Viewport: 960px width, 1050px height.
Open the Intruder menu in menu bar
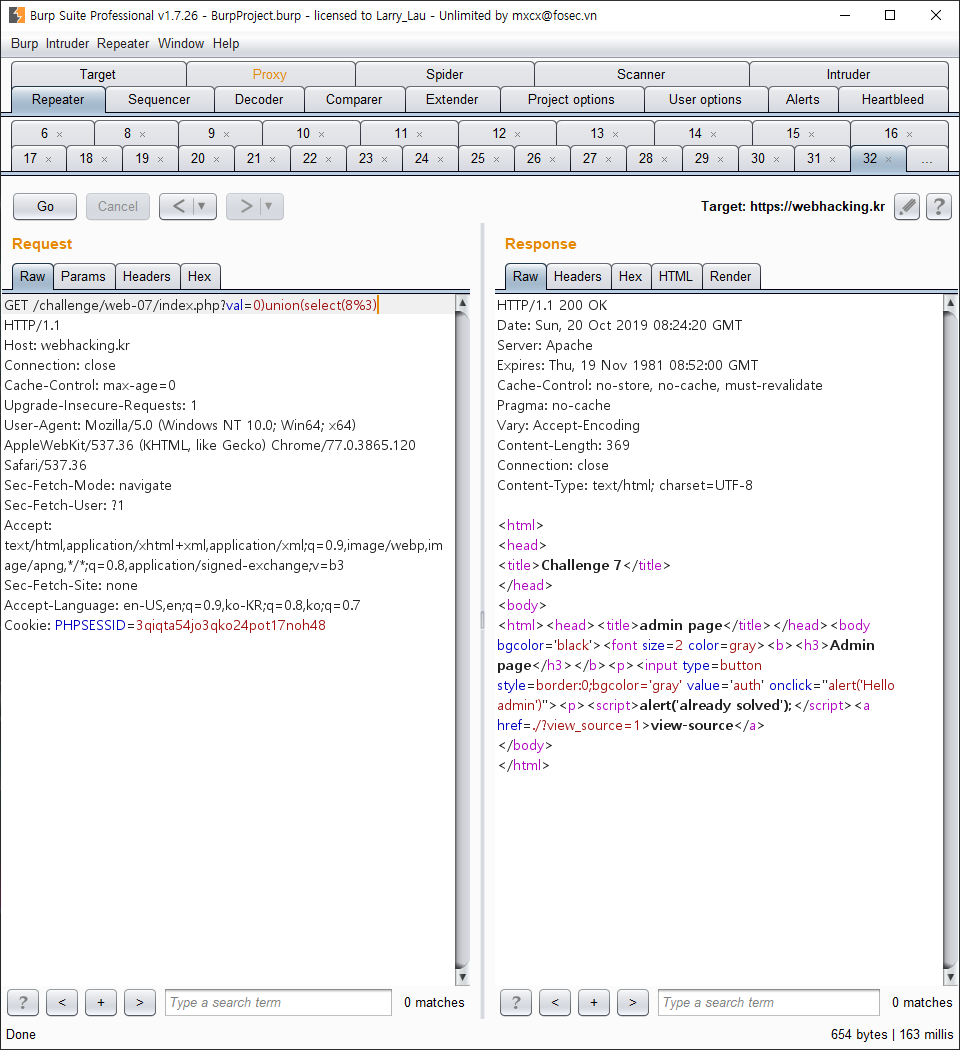coord(67,44)
